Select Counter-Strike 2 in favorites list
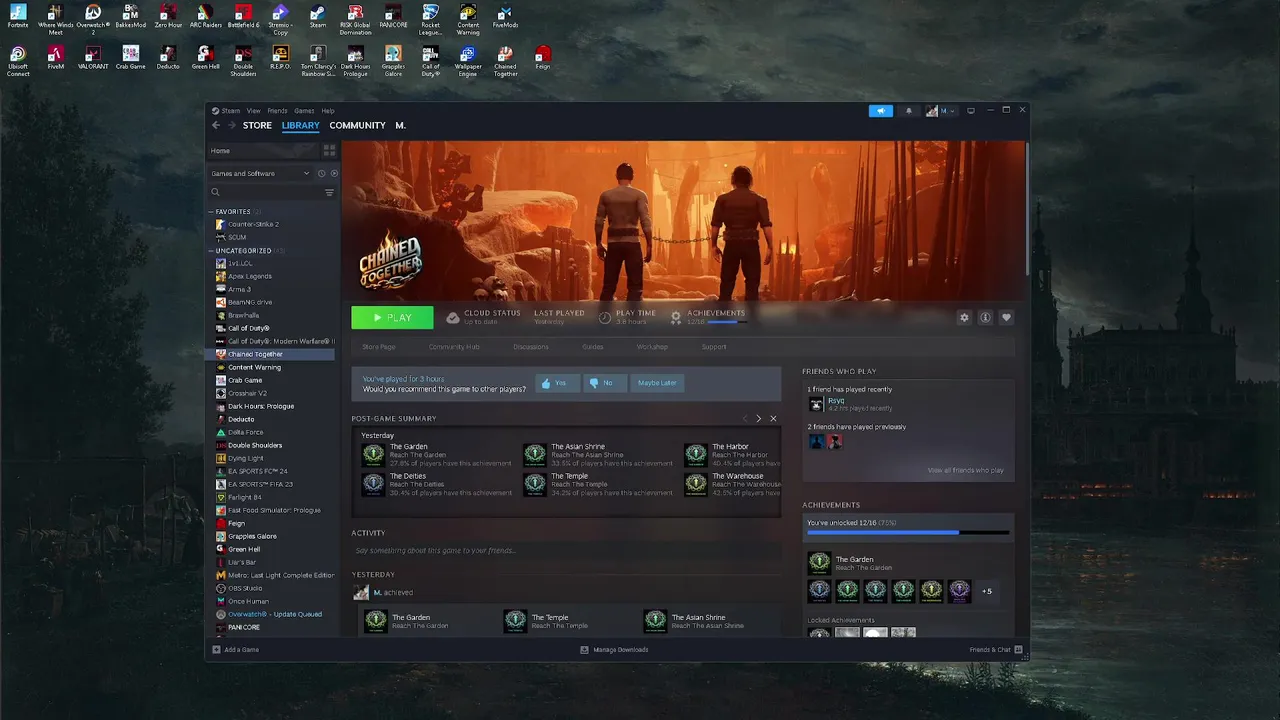 pyautogui.click(x=252, y=224)
